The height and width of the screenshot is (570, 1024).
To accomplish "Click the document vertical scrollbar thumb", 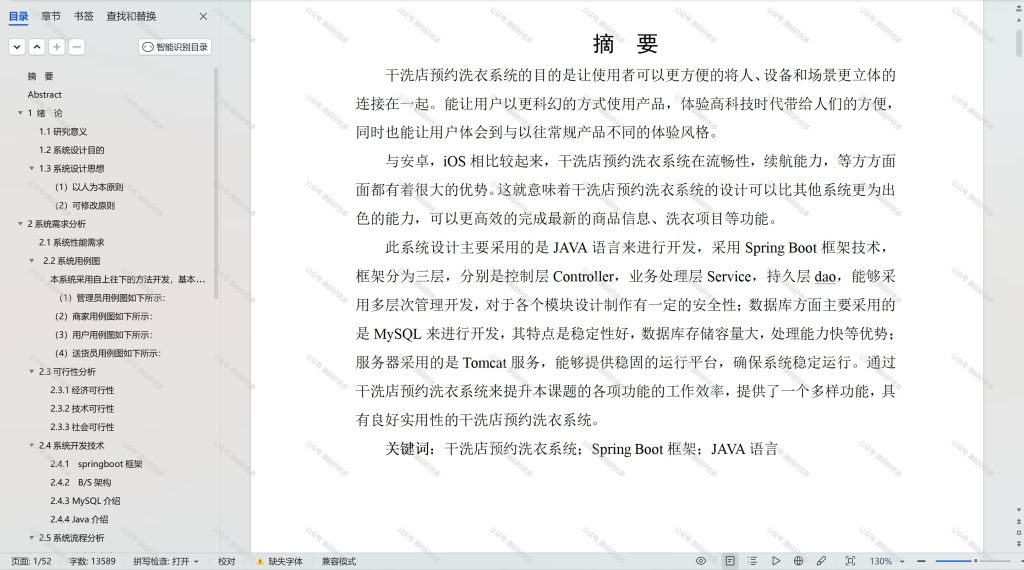I will pos(1019,42).
